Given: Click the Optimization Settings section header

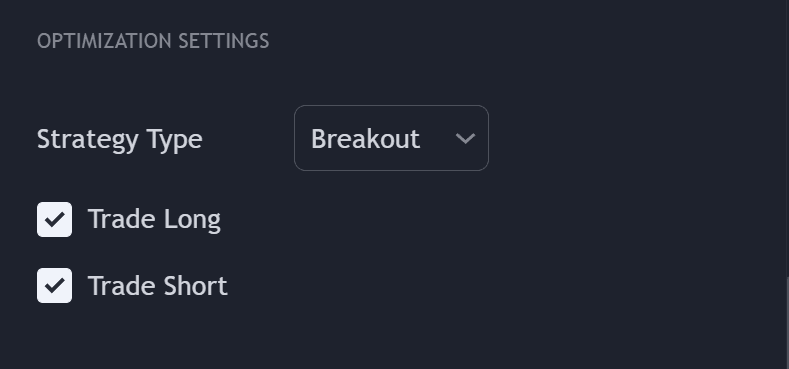Looking at the screenshot, I should point(153,41).
